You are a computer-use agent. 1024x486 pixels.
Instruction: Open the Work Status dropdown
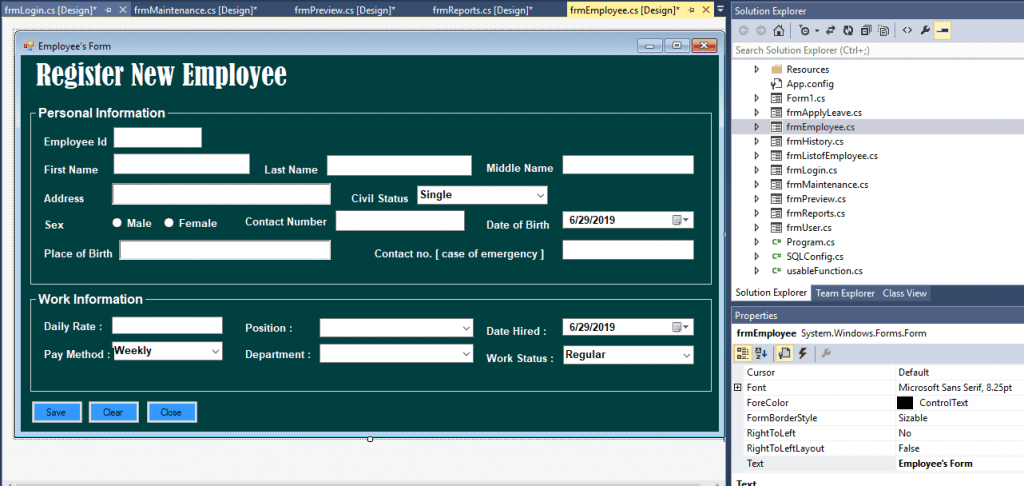click(686, 355)
